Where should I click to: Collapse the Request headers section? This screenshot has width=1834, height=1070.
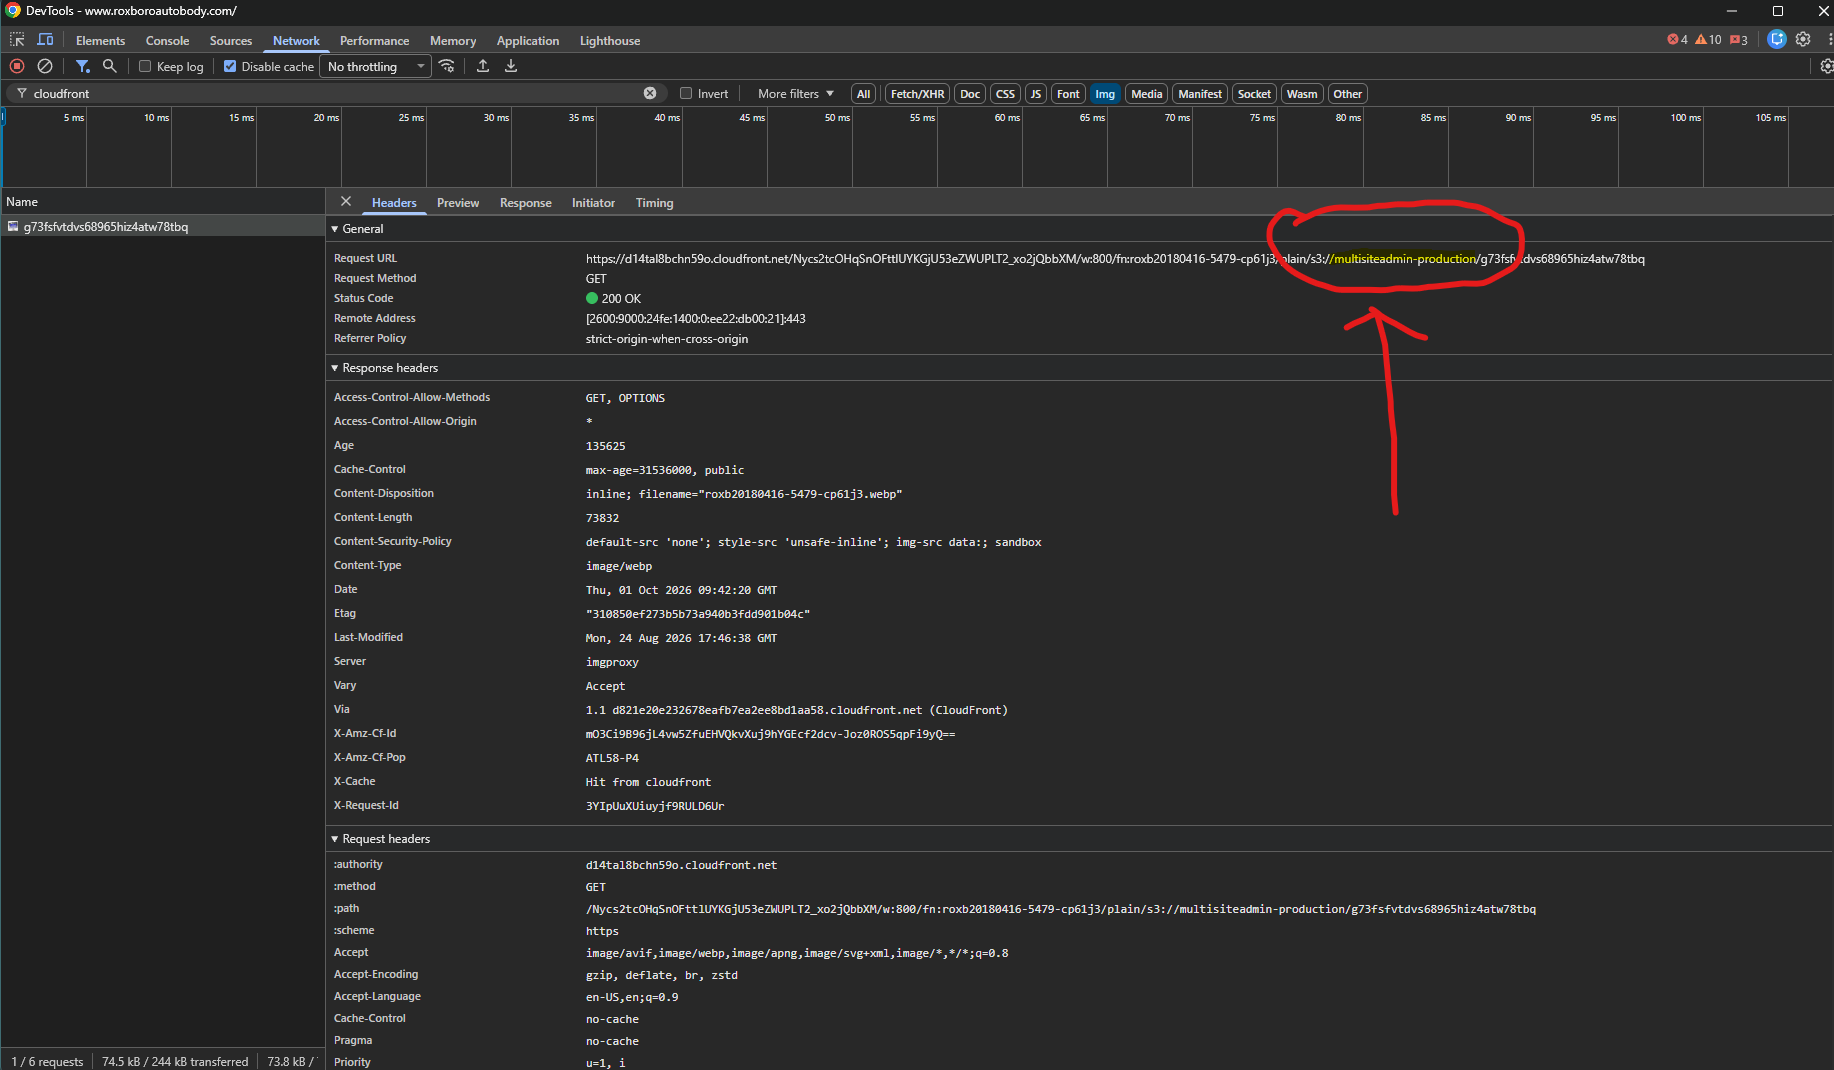tap(335, 839)
